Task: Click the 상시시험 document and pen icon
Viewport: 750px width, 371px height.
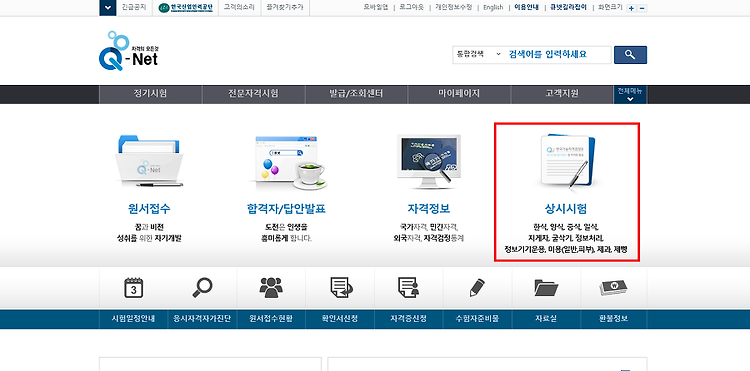Action: point(567,162)
